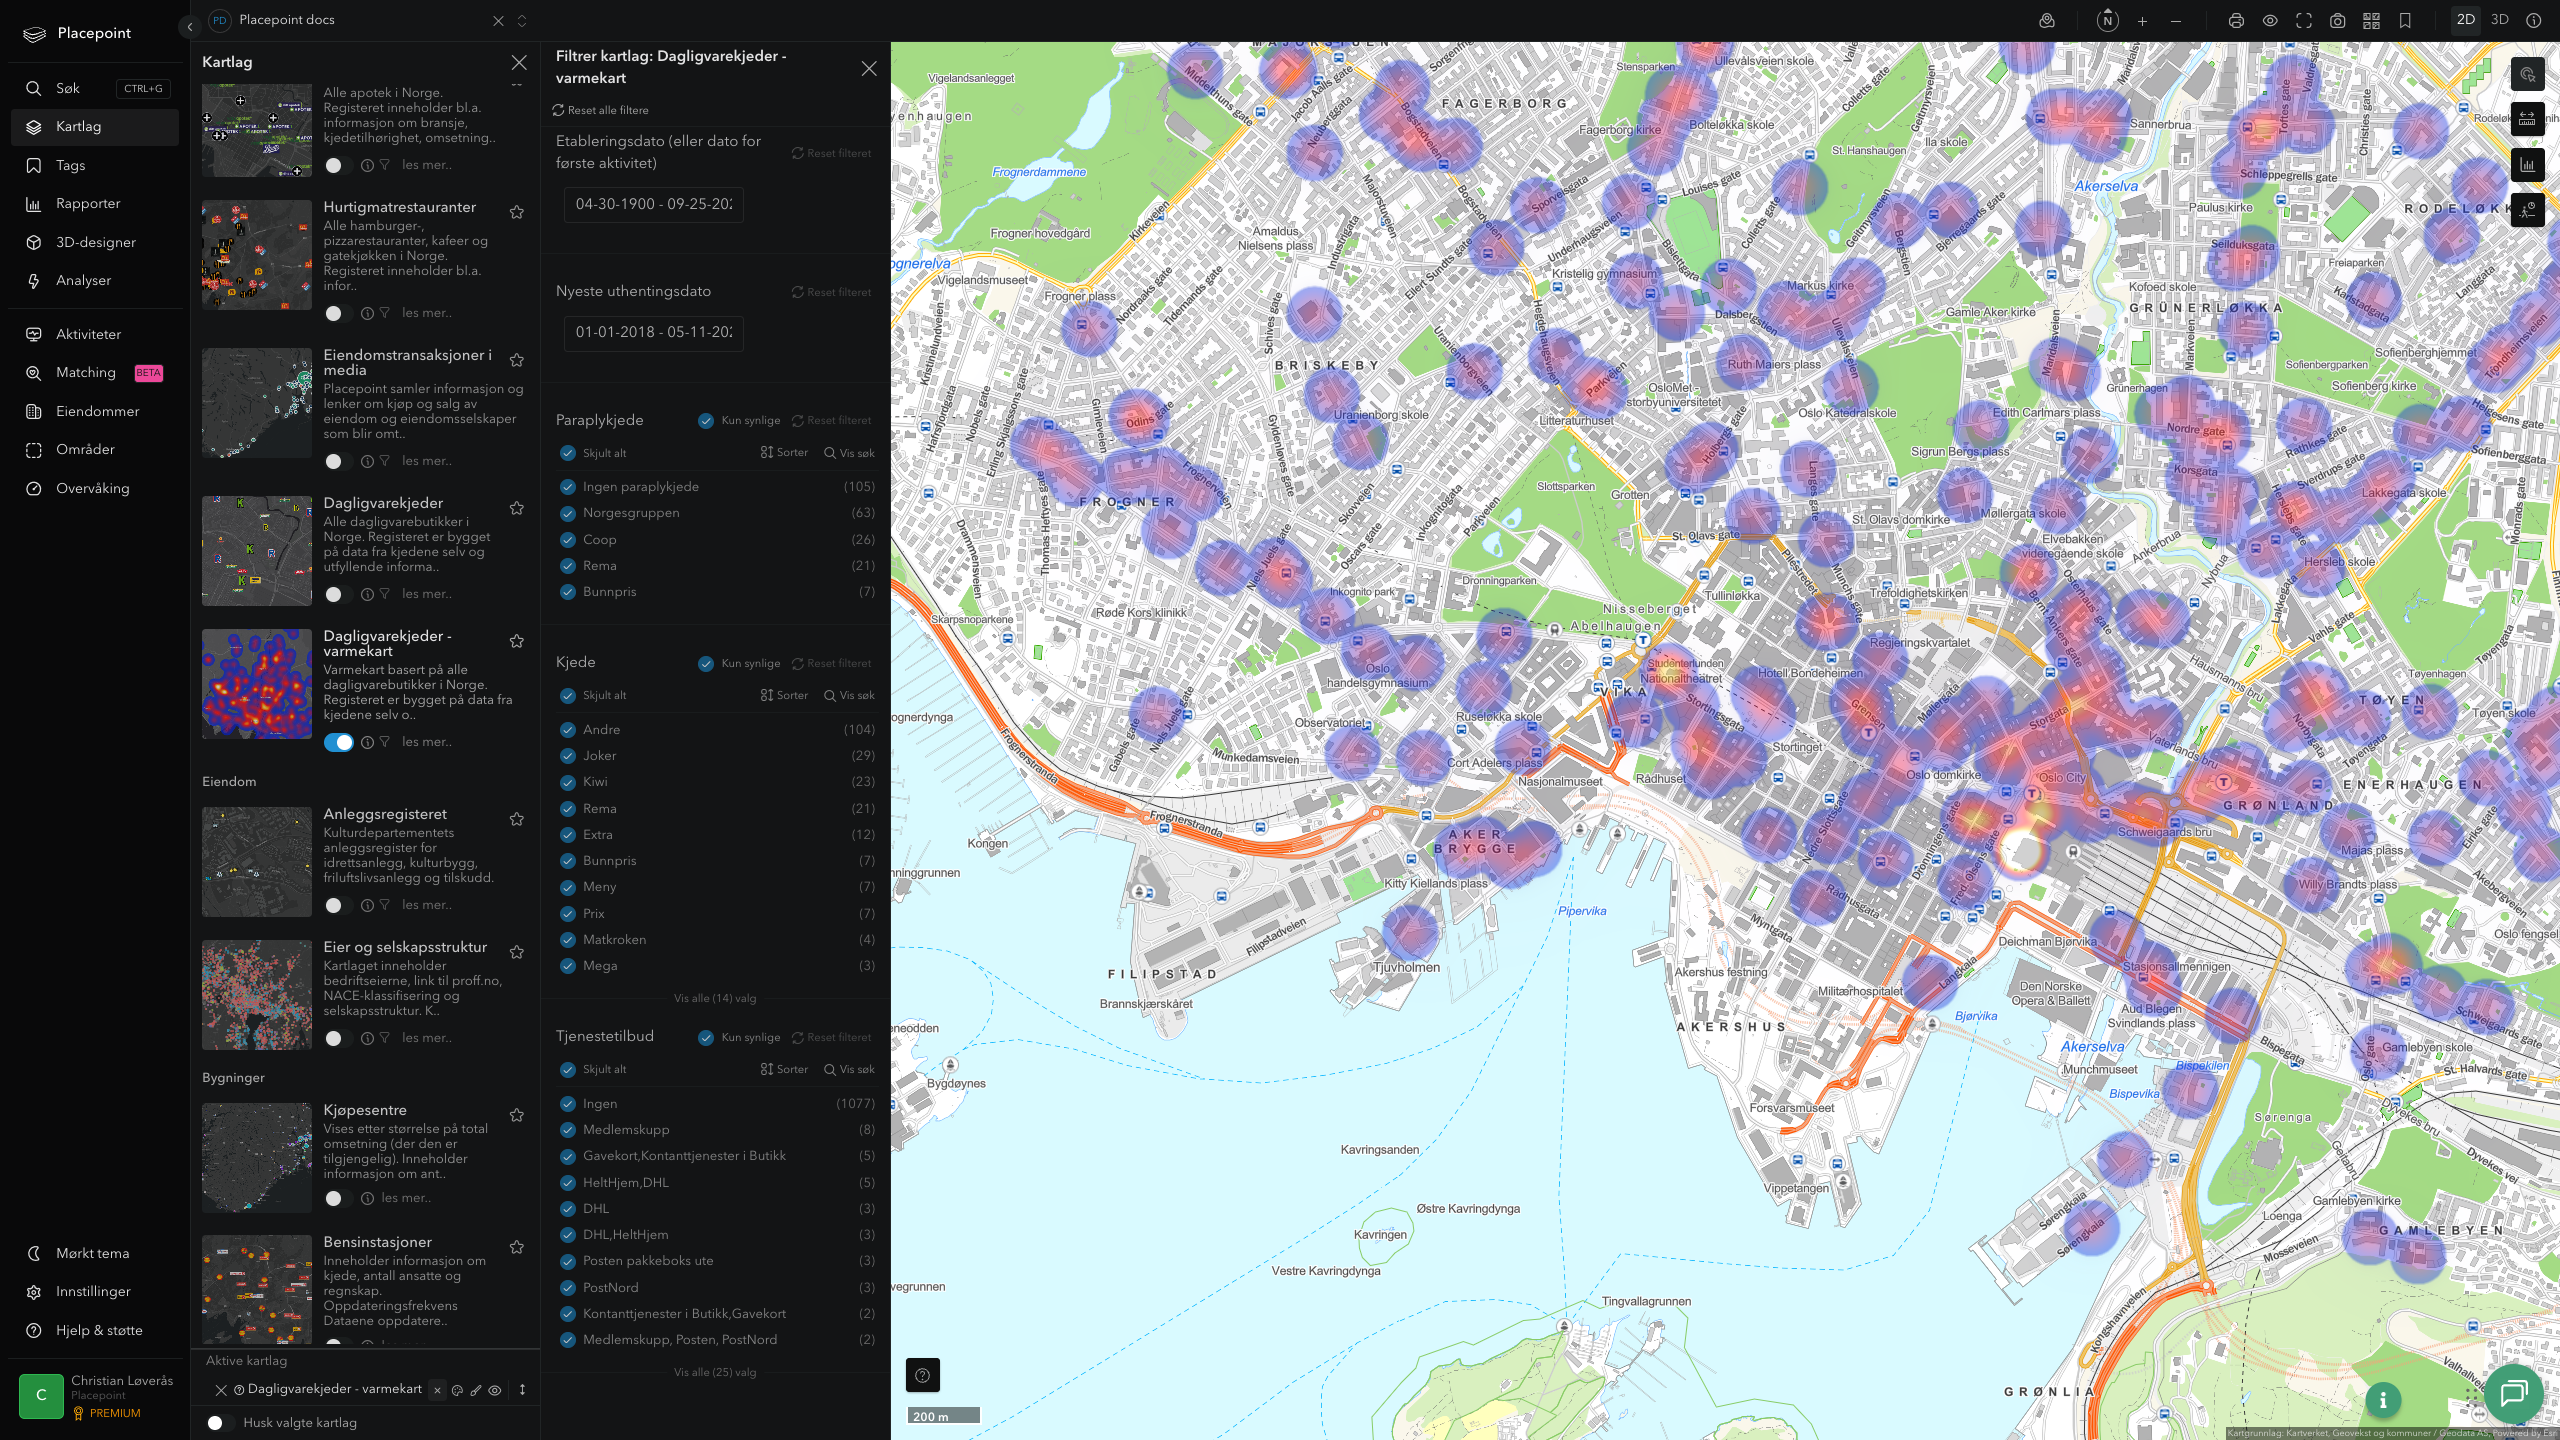2560x1440 pixels.
Task: Uncheck Kun synlige for Paraplykjede
Action: (706, 421)
